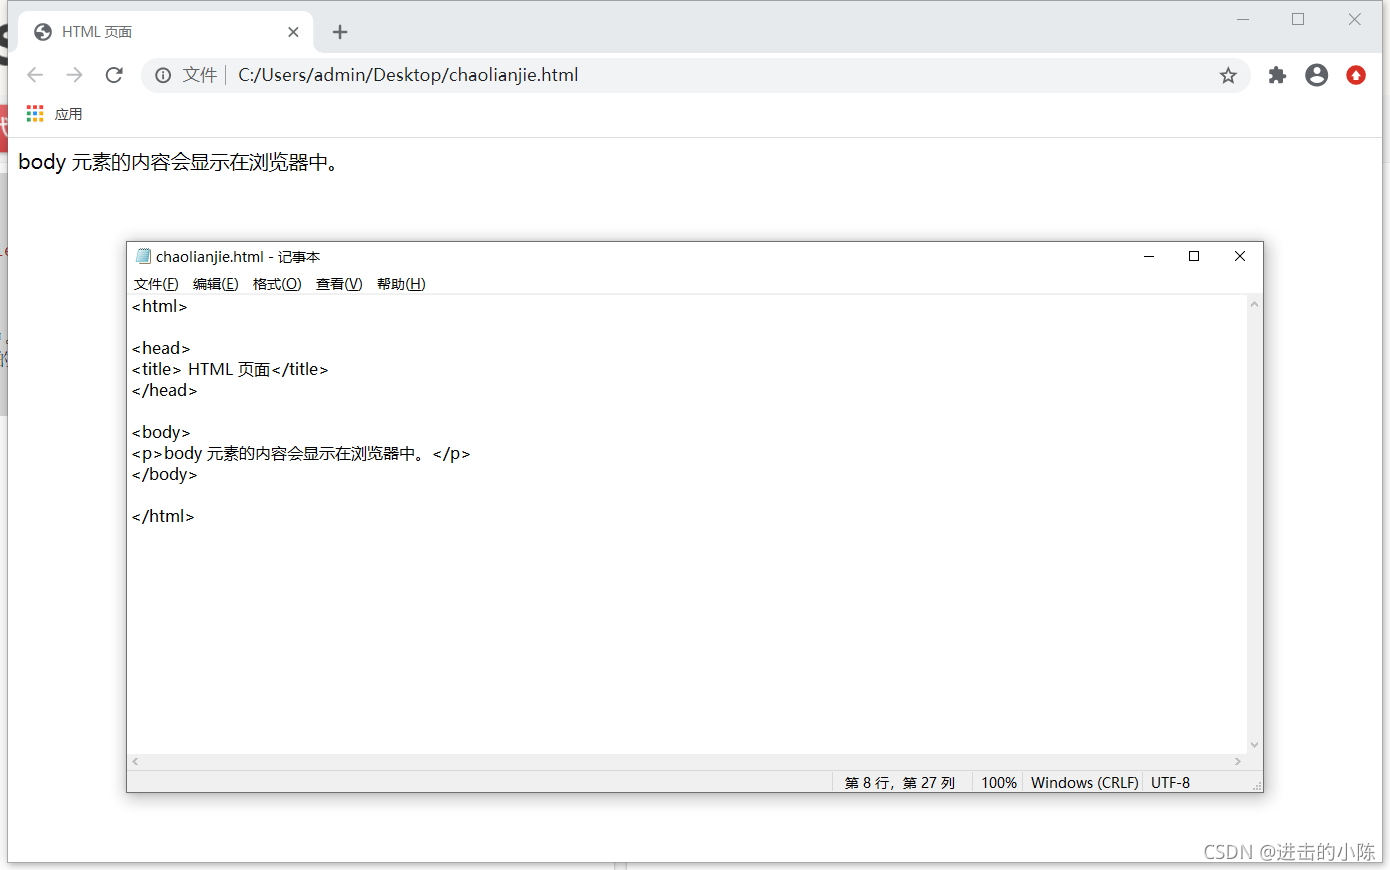Click the <p>body 元素 paragraph line
This screenshot has height=870, width=1390.
coord(301,453)
